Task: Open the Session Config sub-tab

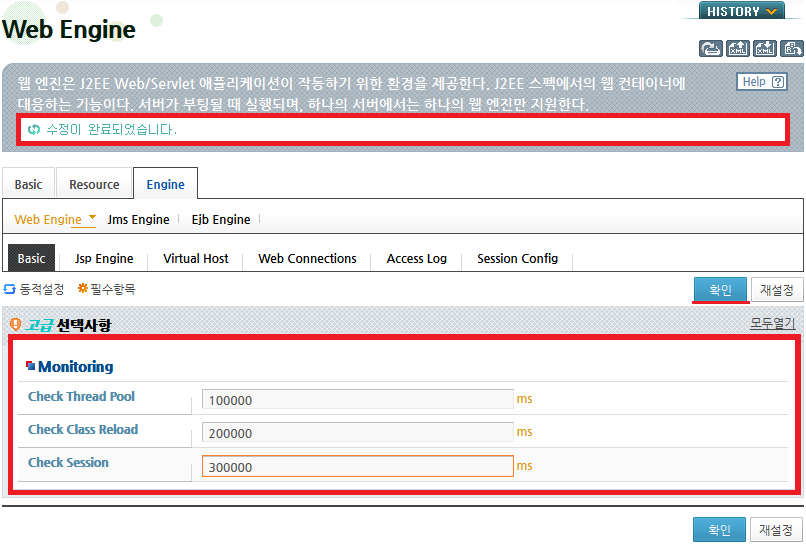Action: tap(518, 258)
